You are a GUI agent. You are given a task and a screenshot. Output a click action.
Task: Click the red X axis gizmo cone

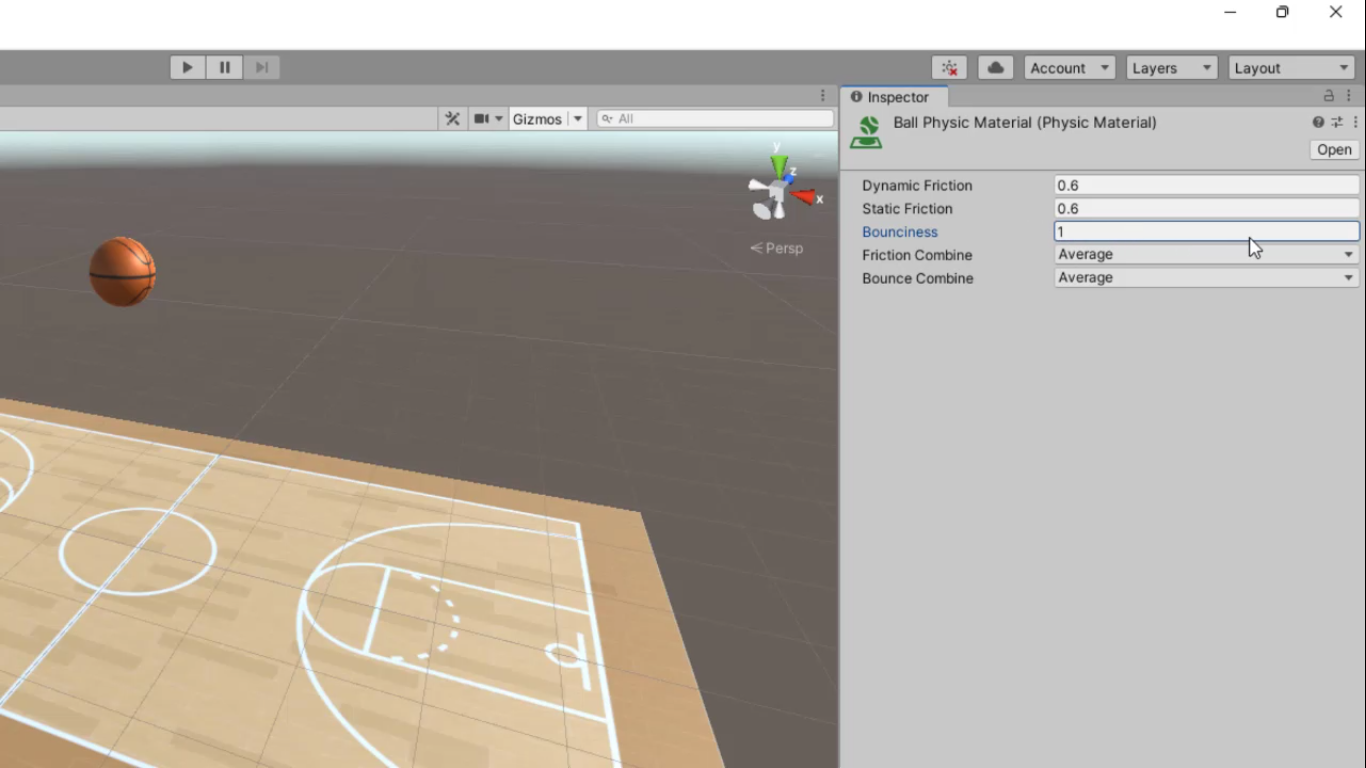click(803, 197)
